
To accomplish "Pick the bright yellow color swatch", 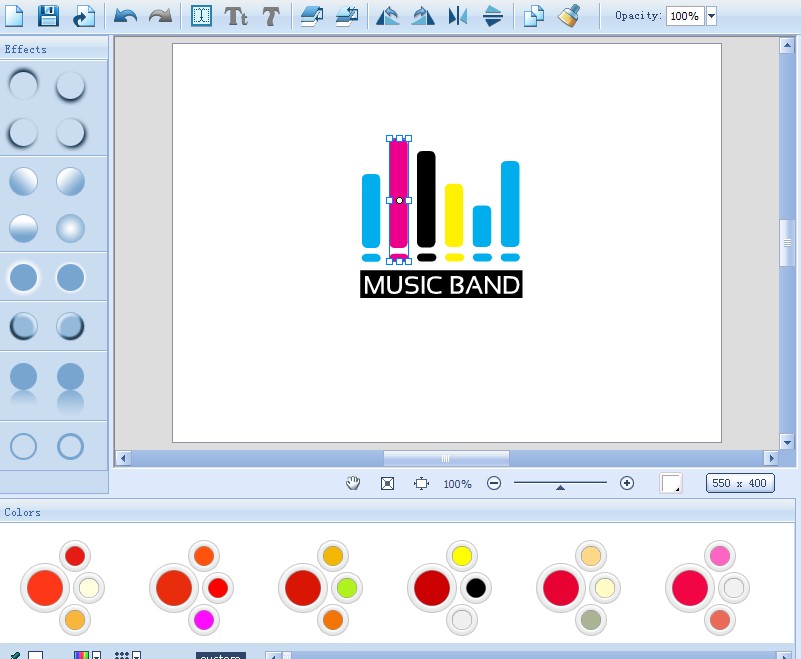I will click(462, 556).
